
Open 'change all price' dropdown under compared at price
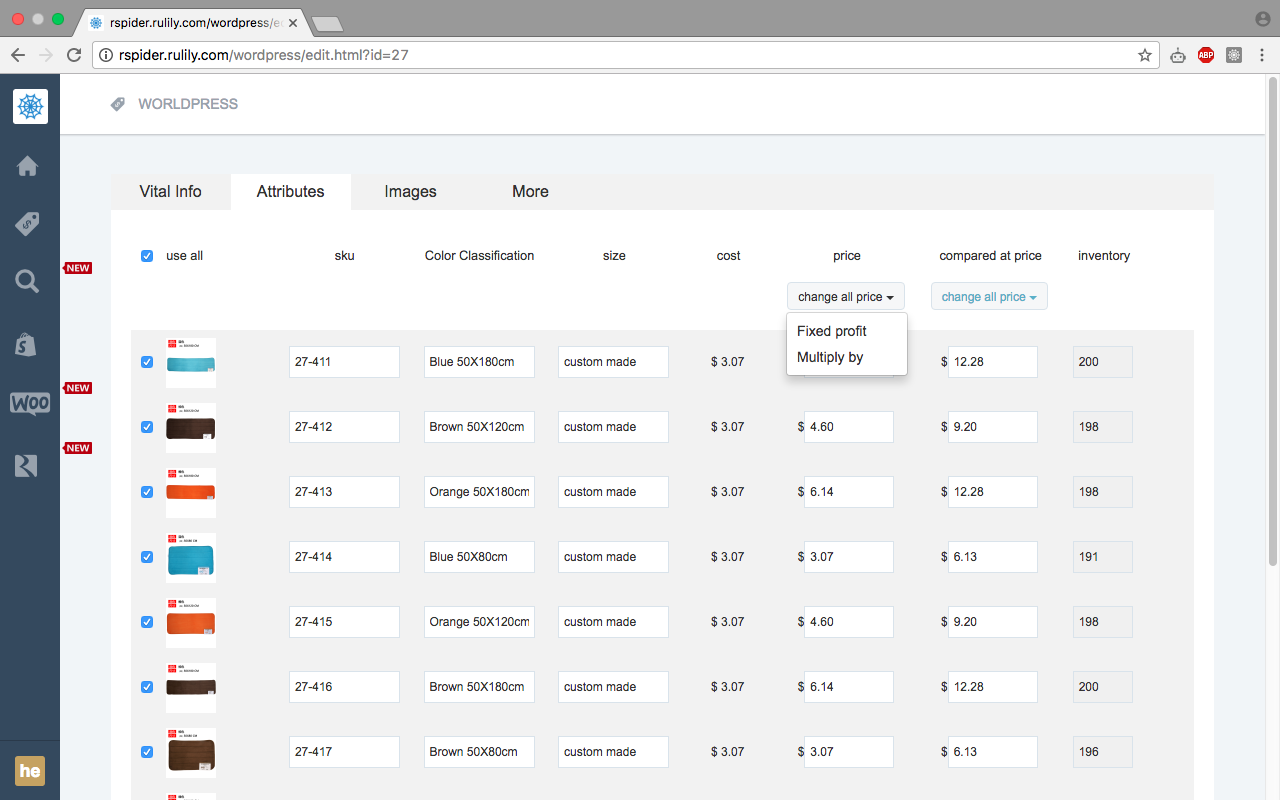(989, 297)
